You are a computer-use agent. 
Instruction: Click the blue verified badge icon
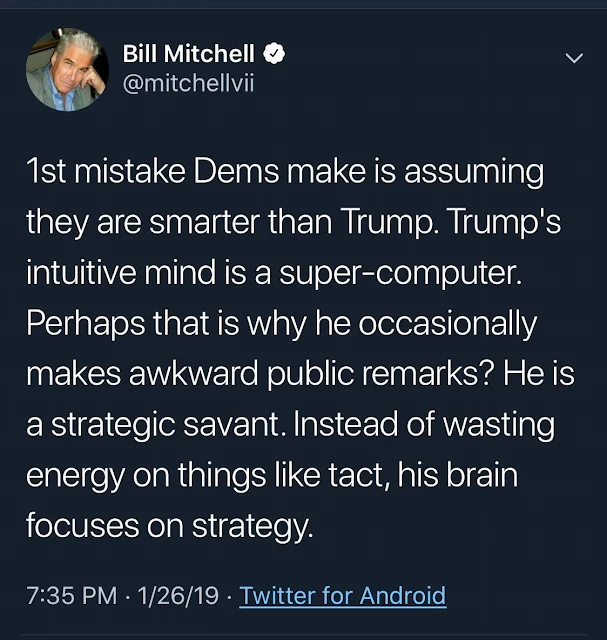pos(272,56)
